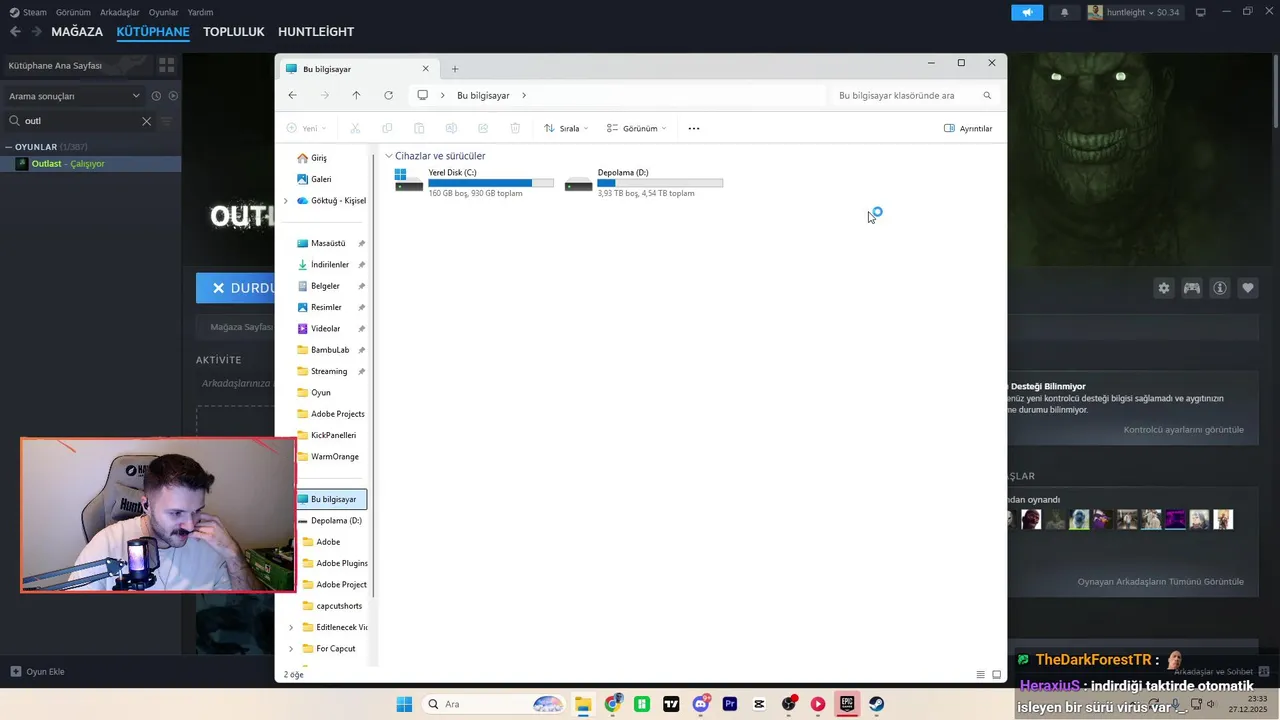This screenshot has height=720, width=1280.
Task: Click Oyun Ekle at bottom left
Action: pyautogui.click(x=37, y=671)
